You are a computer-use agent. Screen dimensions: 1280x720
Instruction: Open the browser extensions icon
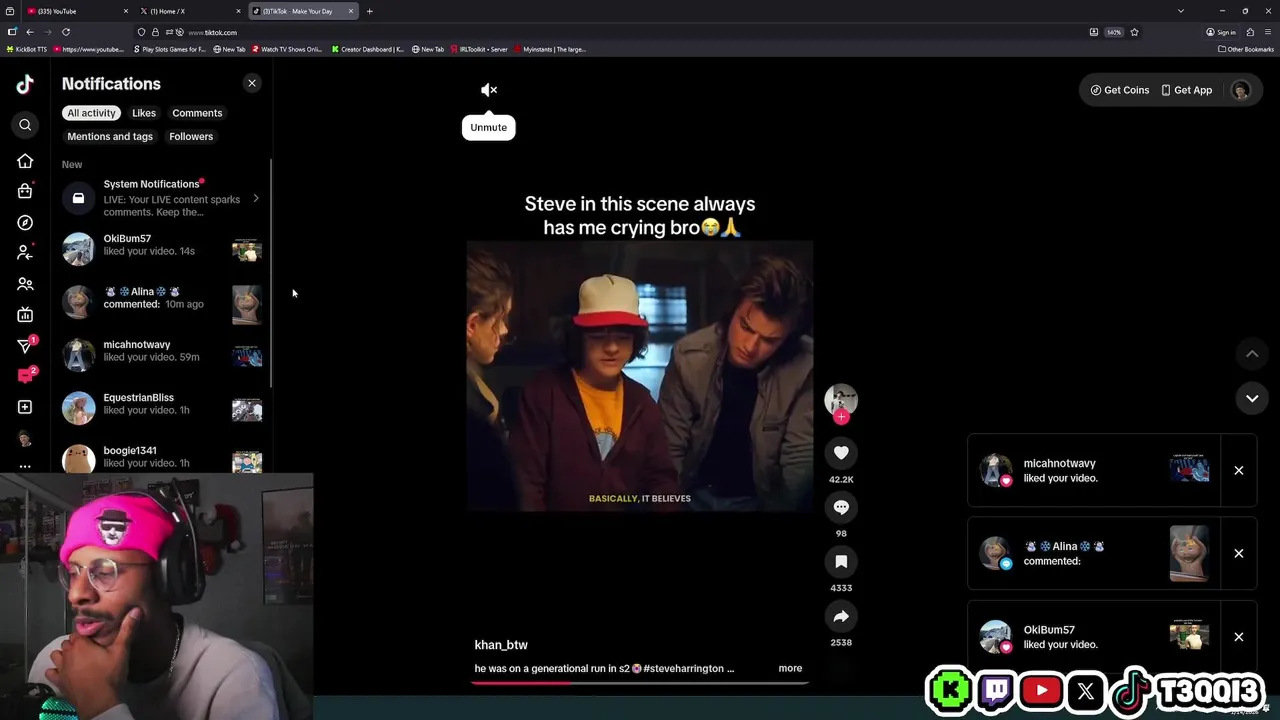[x=1250, y=32]
